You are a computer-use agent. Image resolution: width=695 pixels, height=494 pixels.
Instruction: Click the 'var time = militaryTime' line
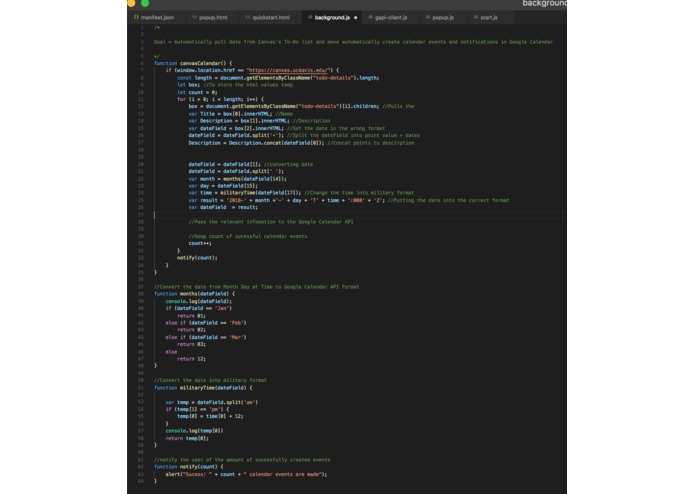[x=301, y=193]
